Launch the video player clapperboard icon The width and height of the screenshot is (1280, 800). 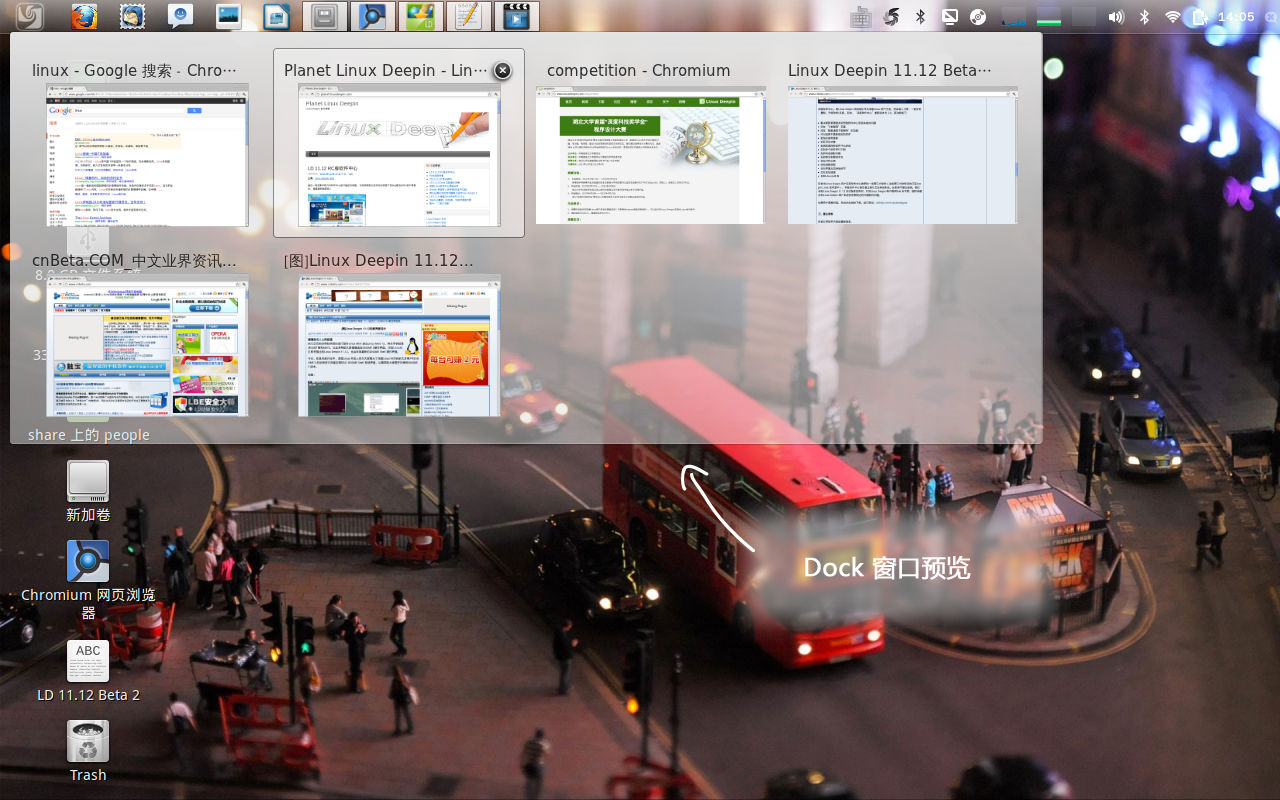tap(516, 16)
